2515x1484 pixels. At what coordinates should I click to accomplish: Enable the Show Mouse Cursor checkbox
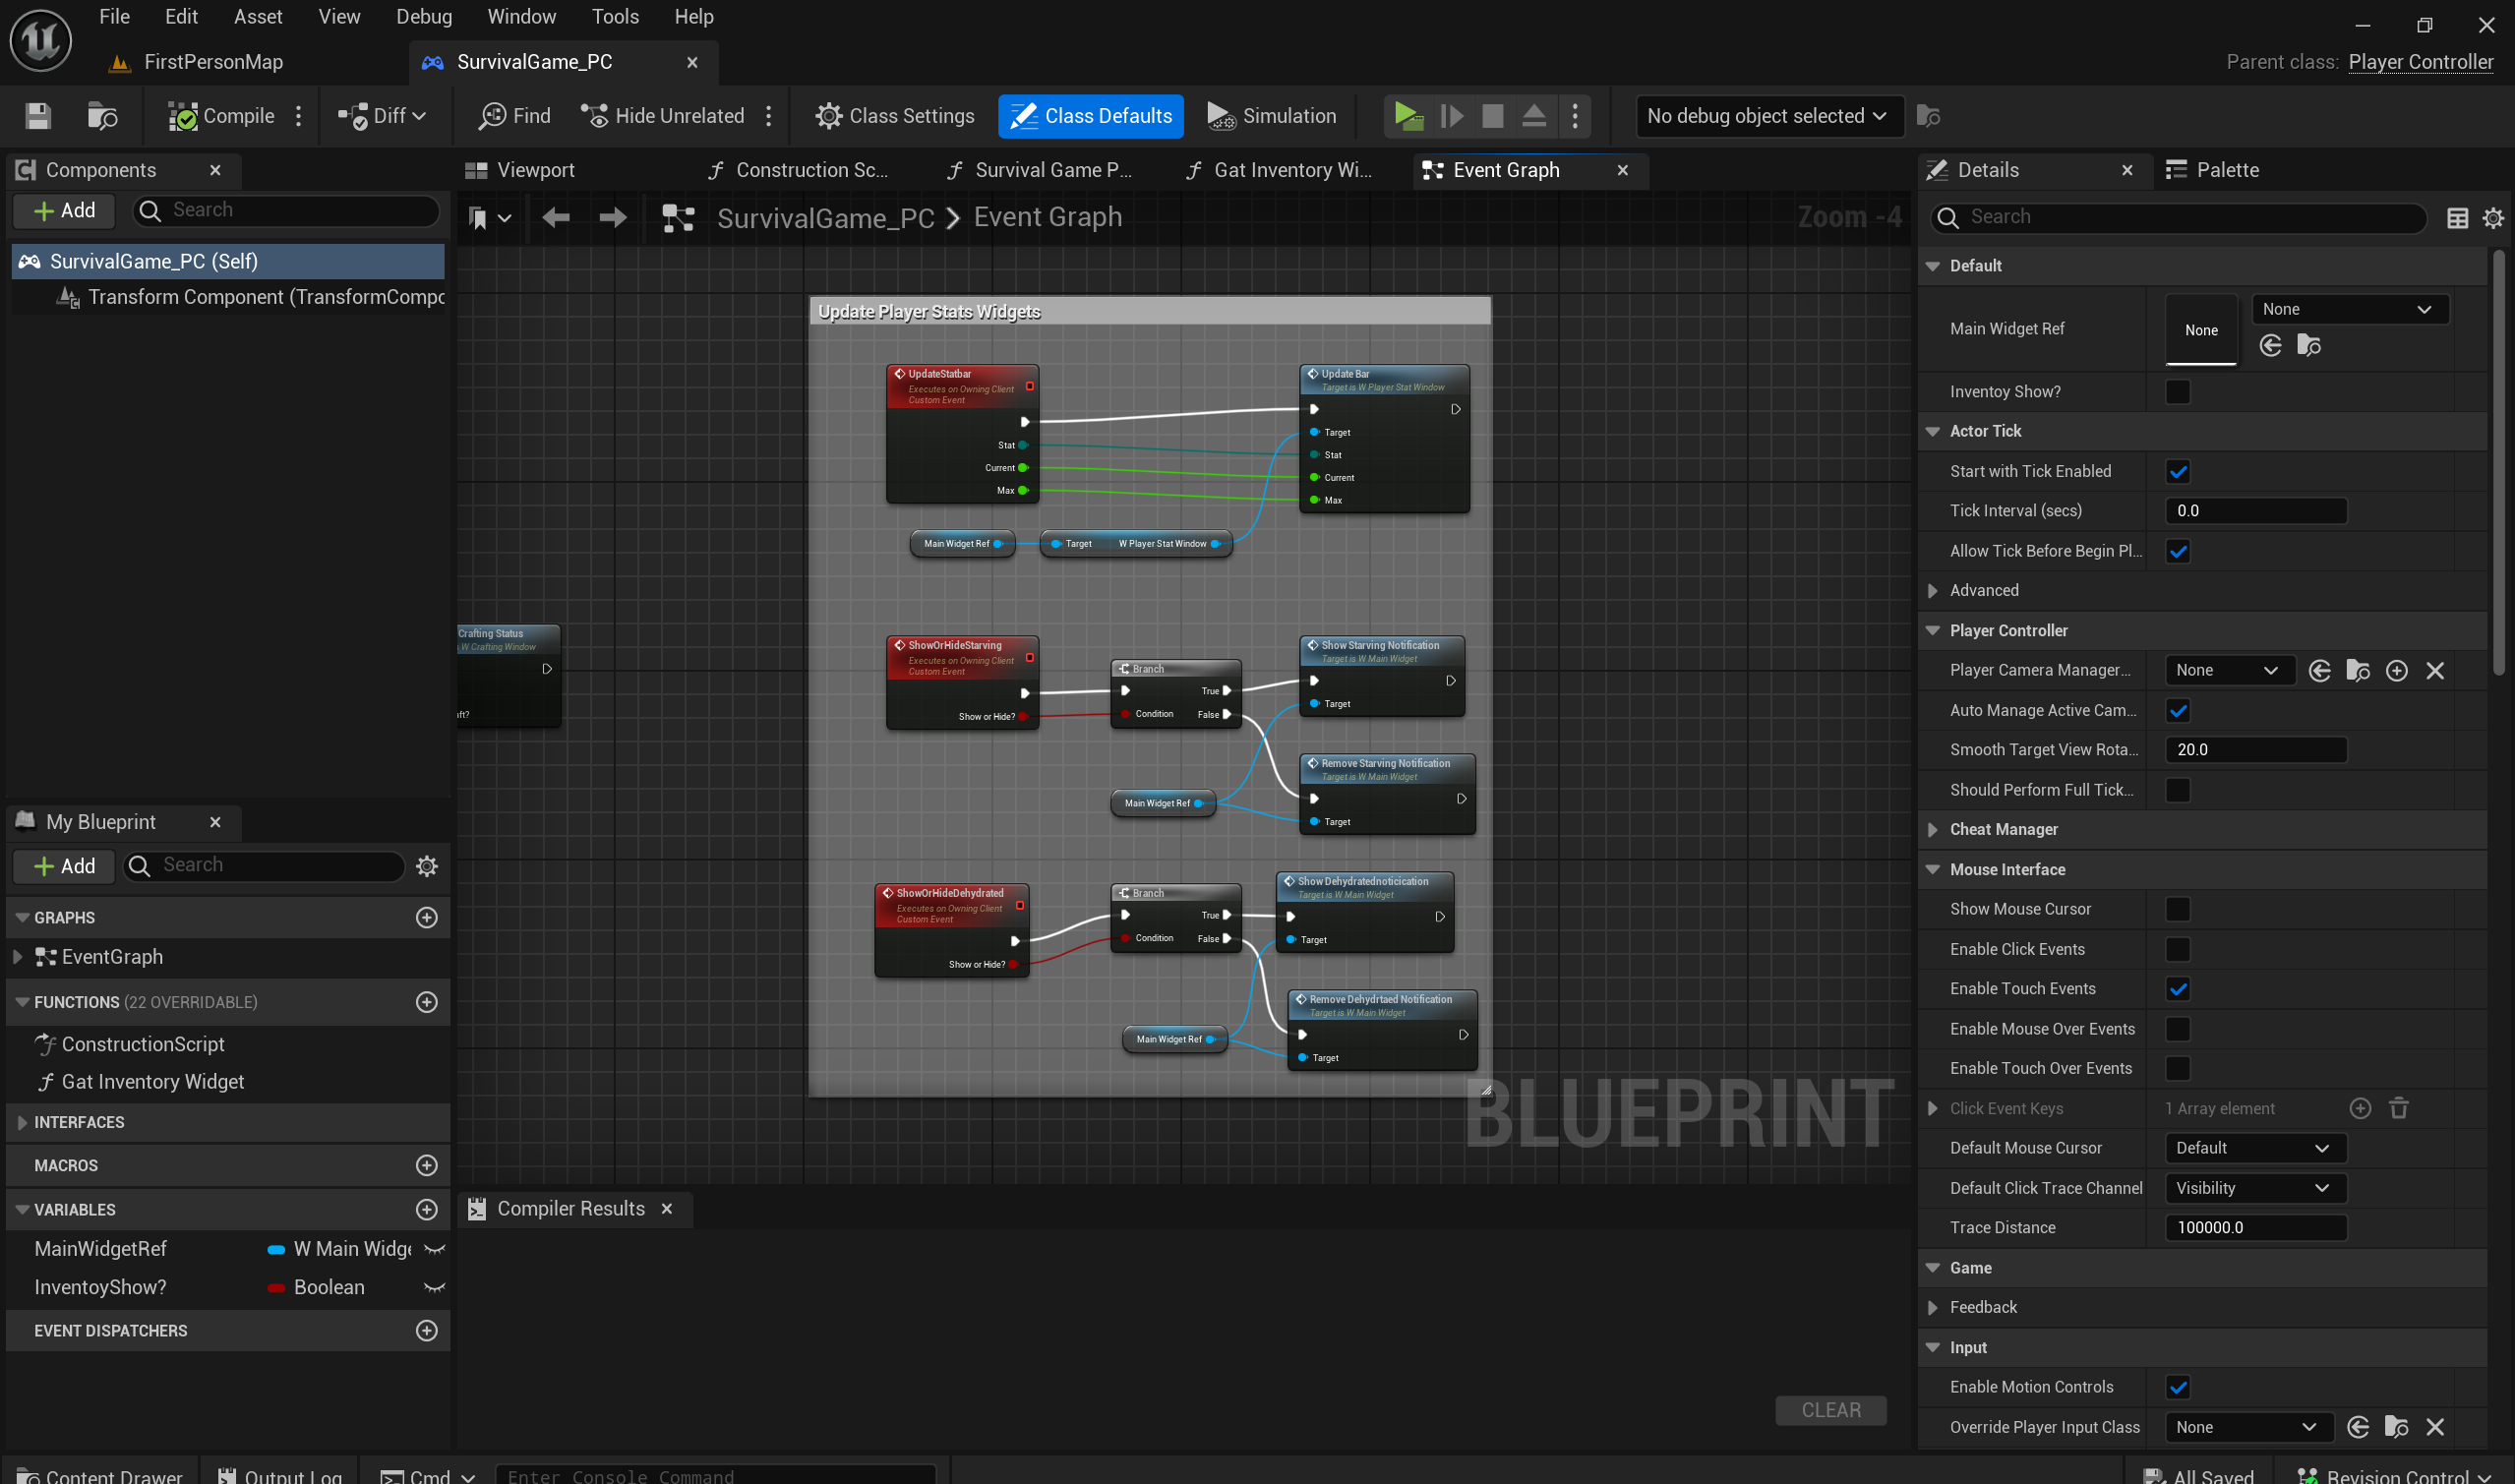point(2177,909)
